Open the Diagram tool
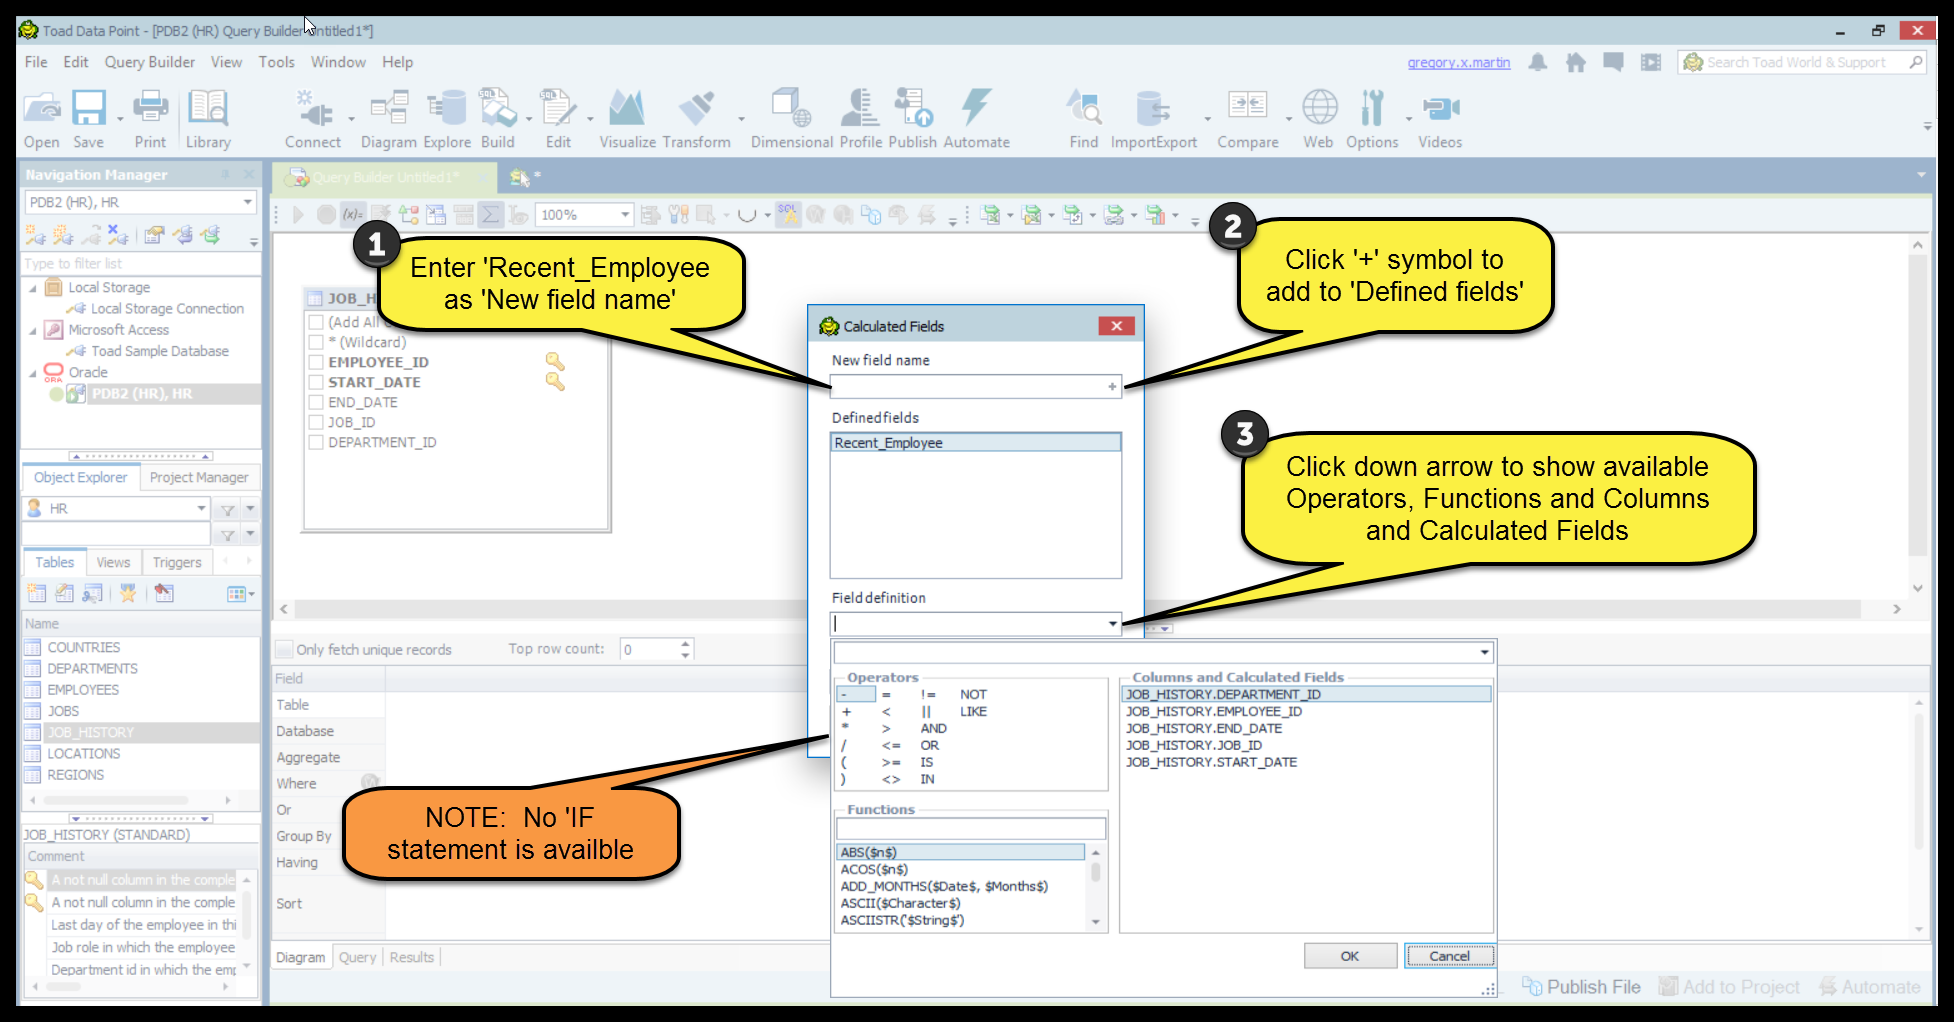Screen dimensions: 1954x1022 point(389,118)
